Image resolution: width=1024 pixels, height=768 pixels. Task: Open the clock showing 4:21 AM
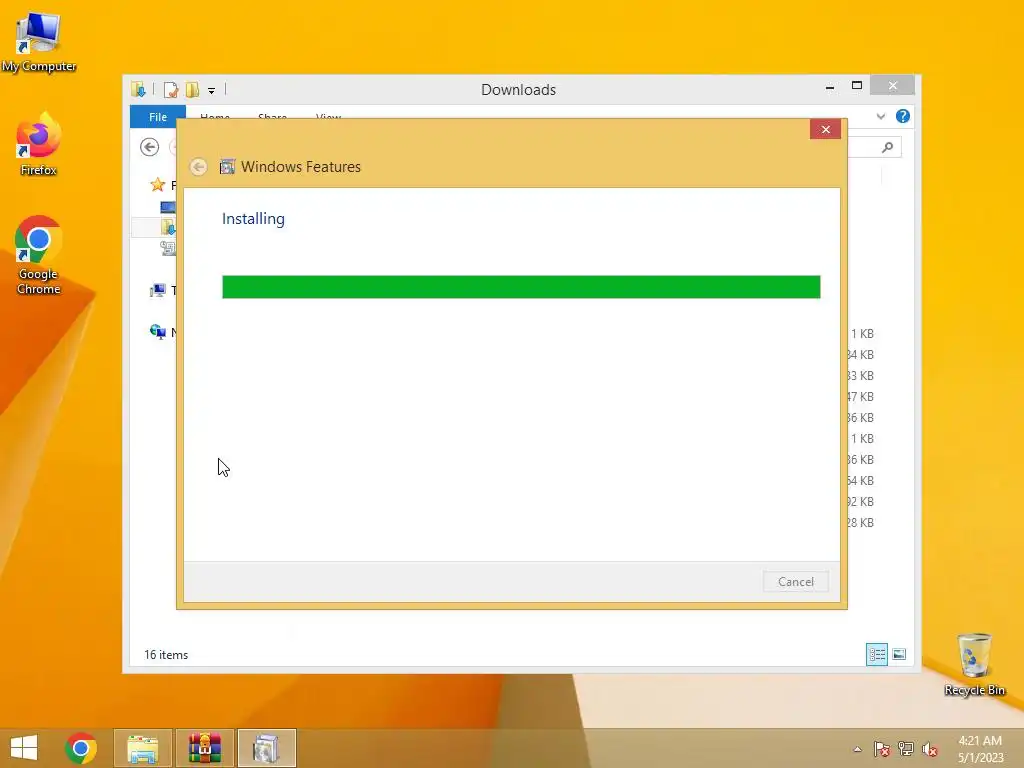pyautogui.click(x=980, y=748)
